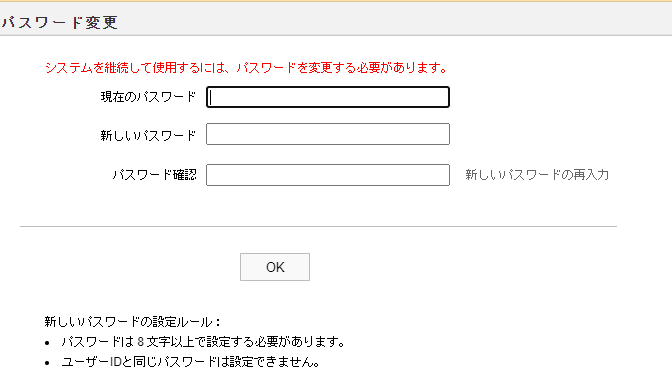This screenshot has height=392, width=672.
Task: Click the 新しいパスワードの再入力 hint text
Action: pyautogui.click(x=537, y=175)
